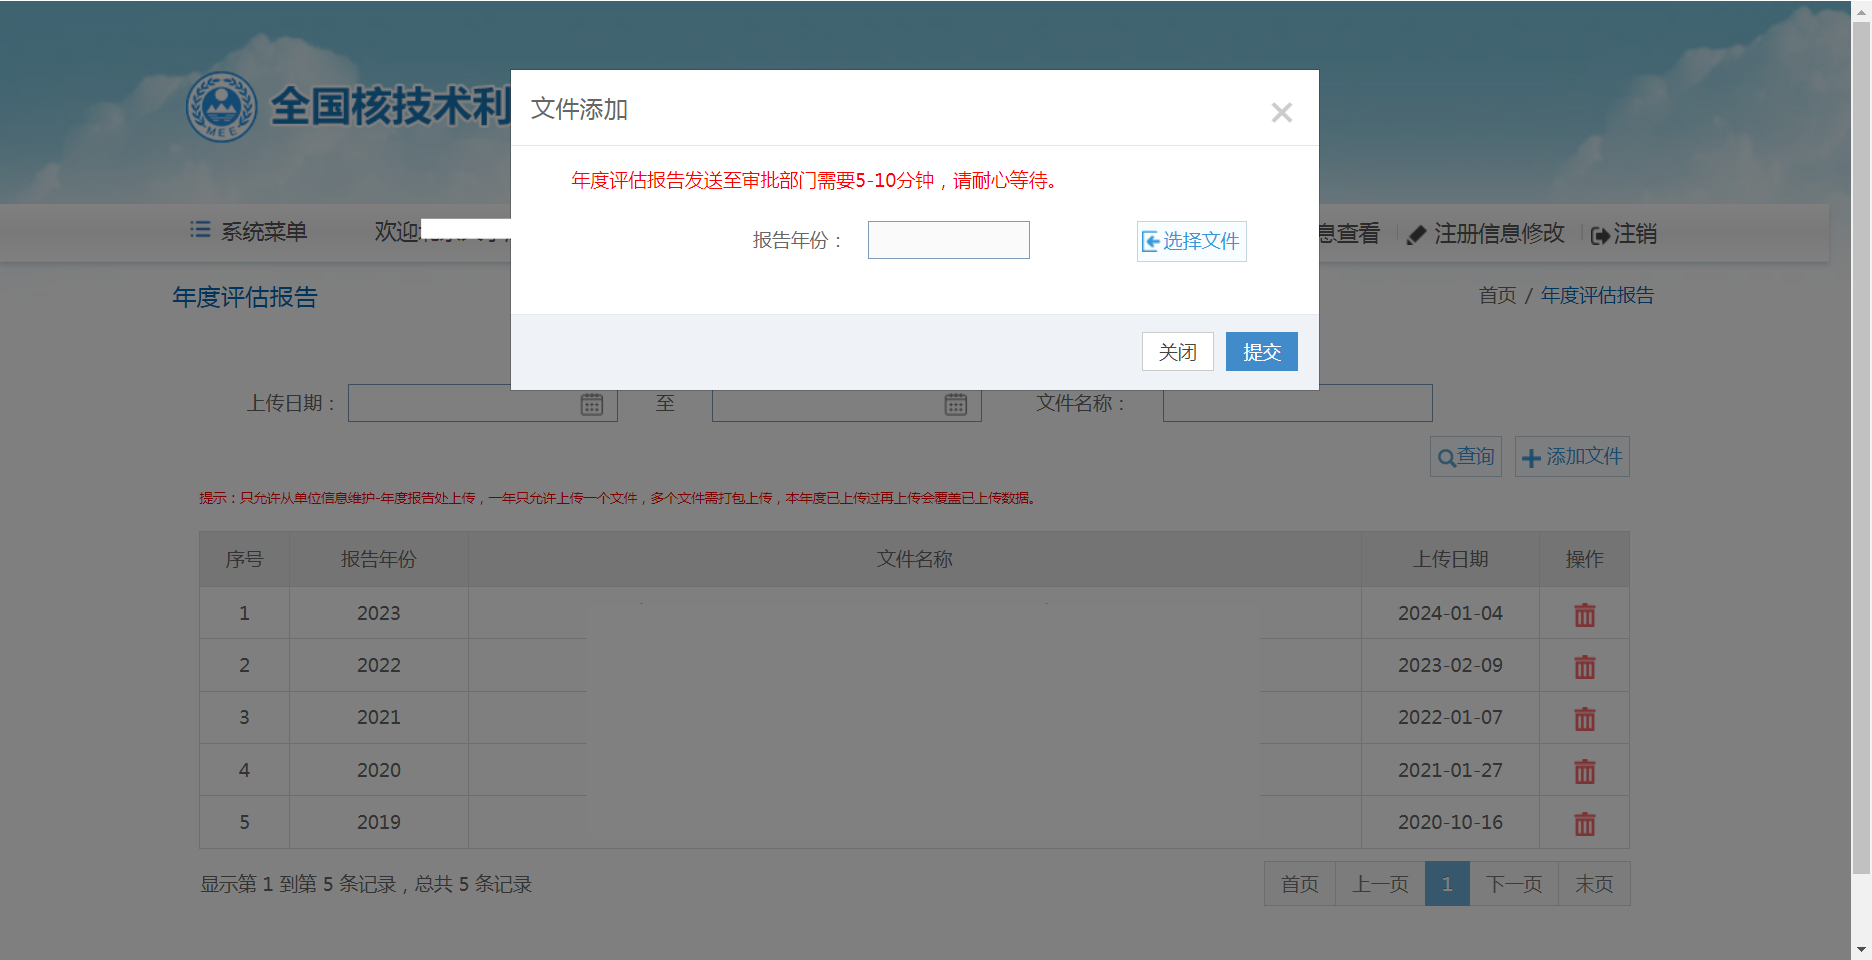Close the 文件添加 dialog with X
Image resolution: width=1872 pixels, height=960 pixels.
tap(1281, 112)
